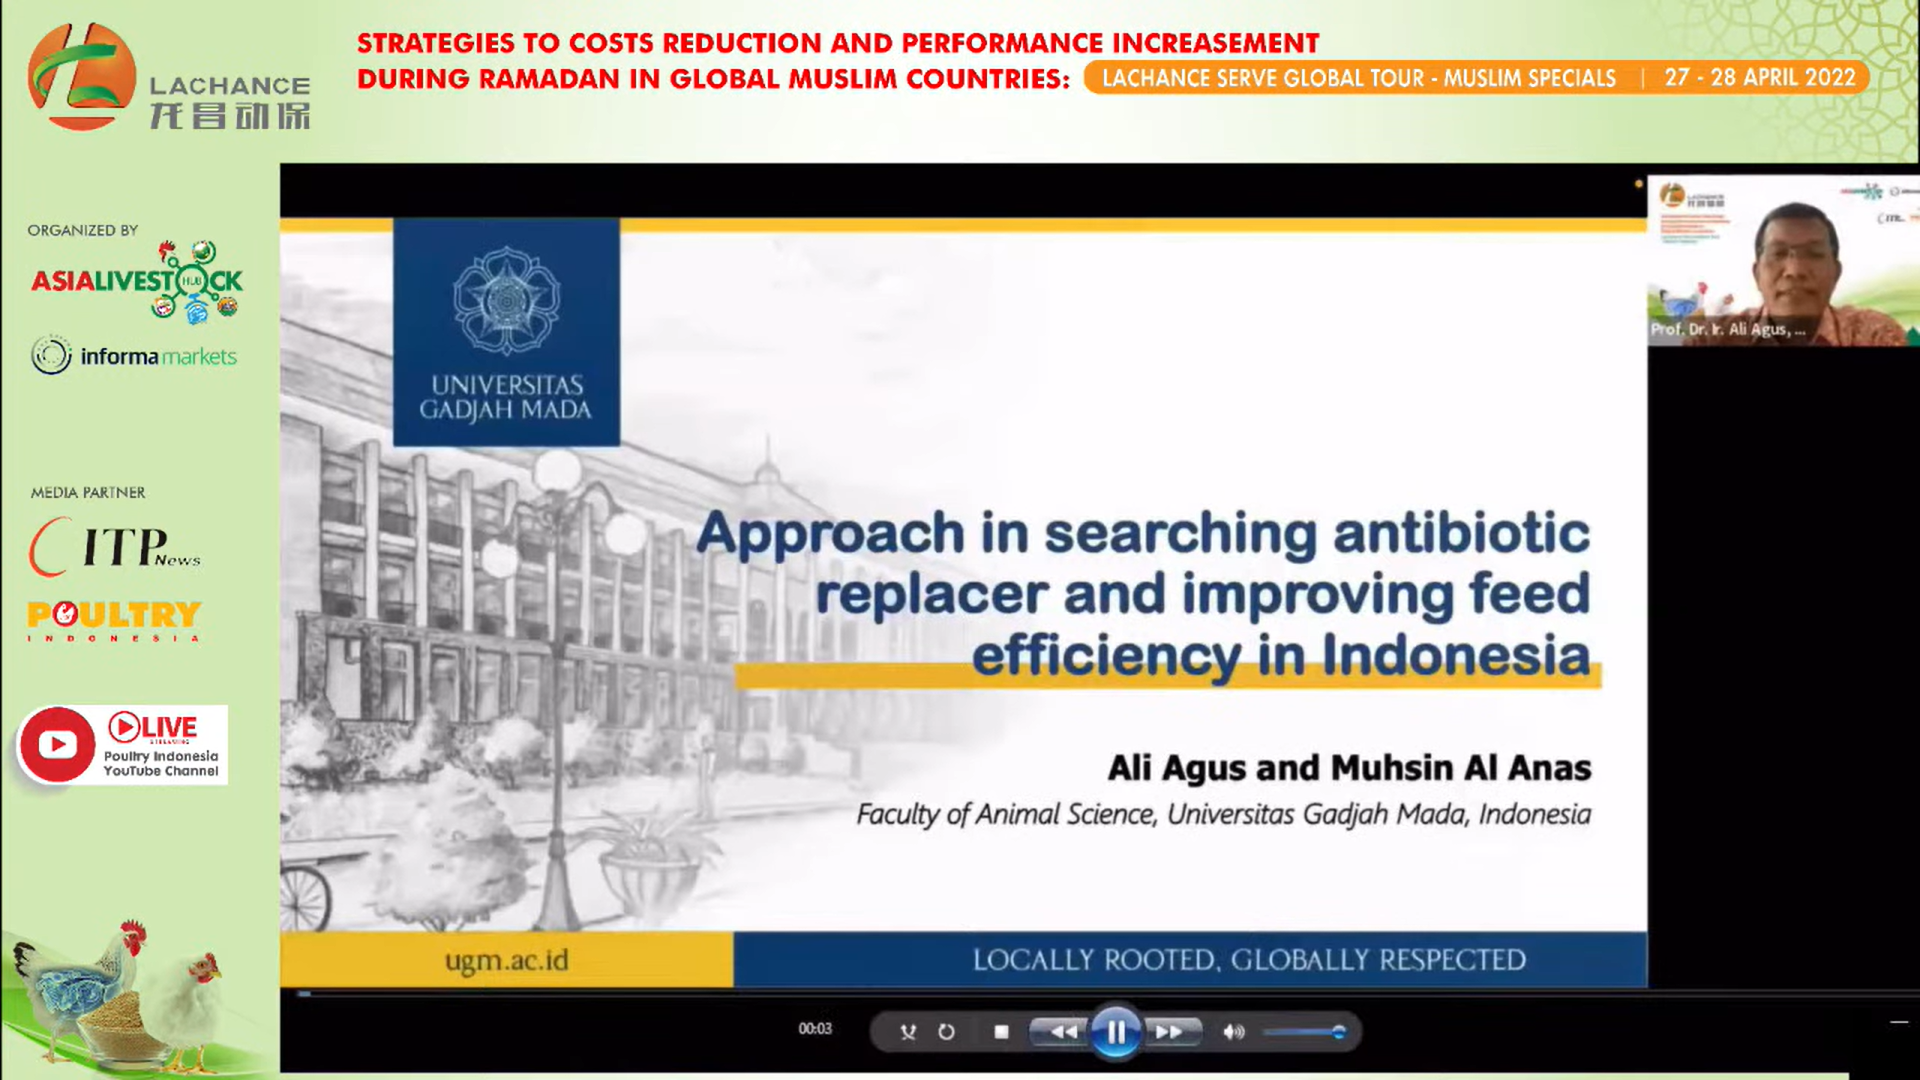Mute the player volume
Viewport: 1920px width, 1080px height.
click(x=1233, y=1031)
